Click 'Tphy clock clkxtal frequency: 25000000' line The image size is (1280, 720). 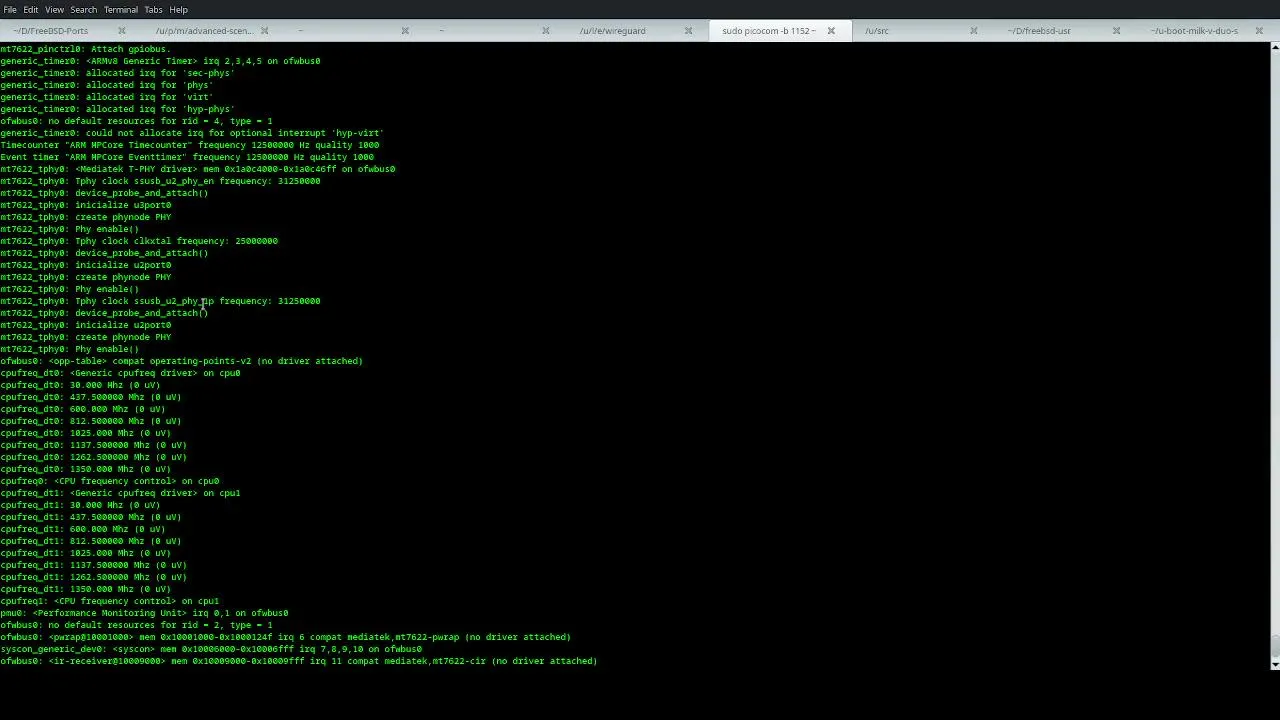(139, 241)
